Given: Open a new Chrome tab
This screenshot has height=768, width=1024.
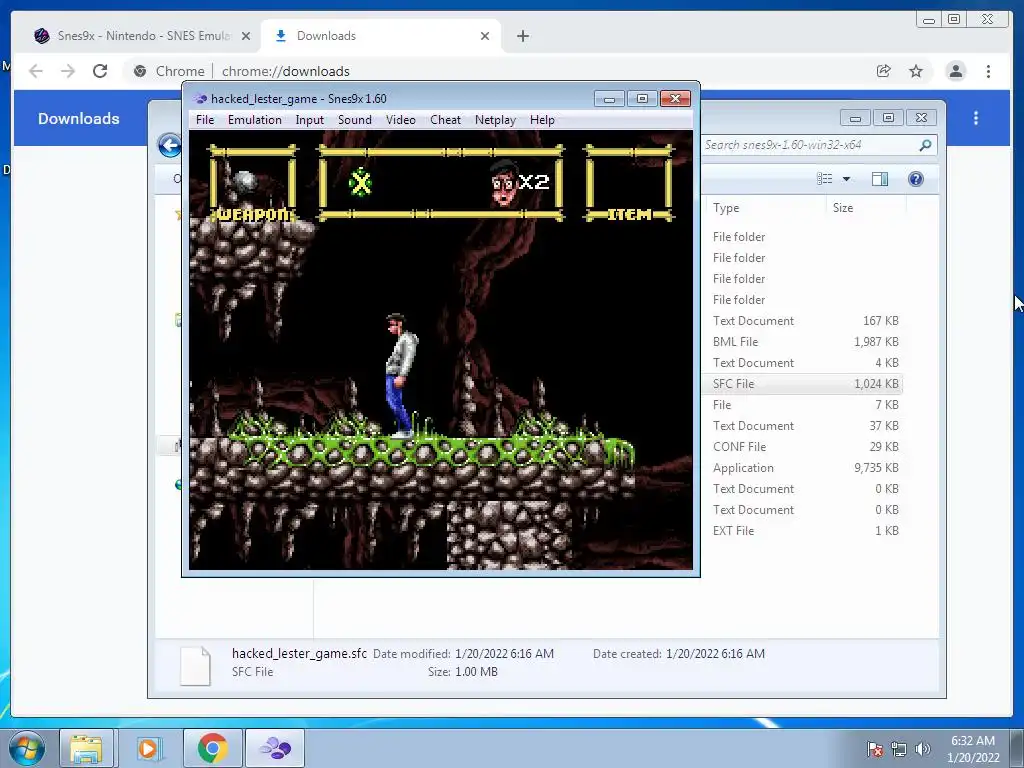Looking at the screenshot, I should point(522,36).
